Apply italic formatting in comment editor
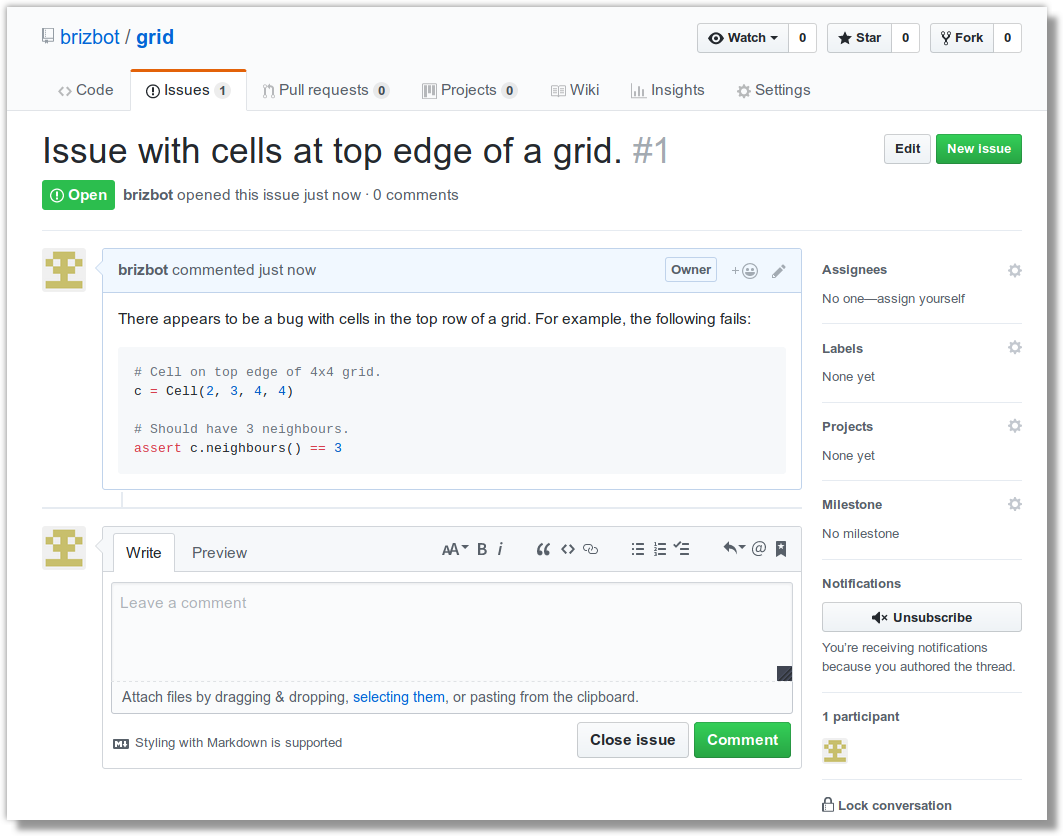This screenshot has height=836, width=1063. tap(500, 549)
